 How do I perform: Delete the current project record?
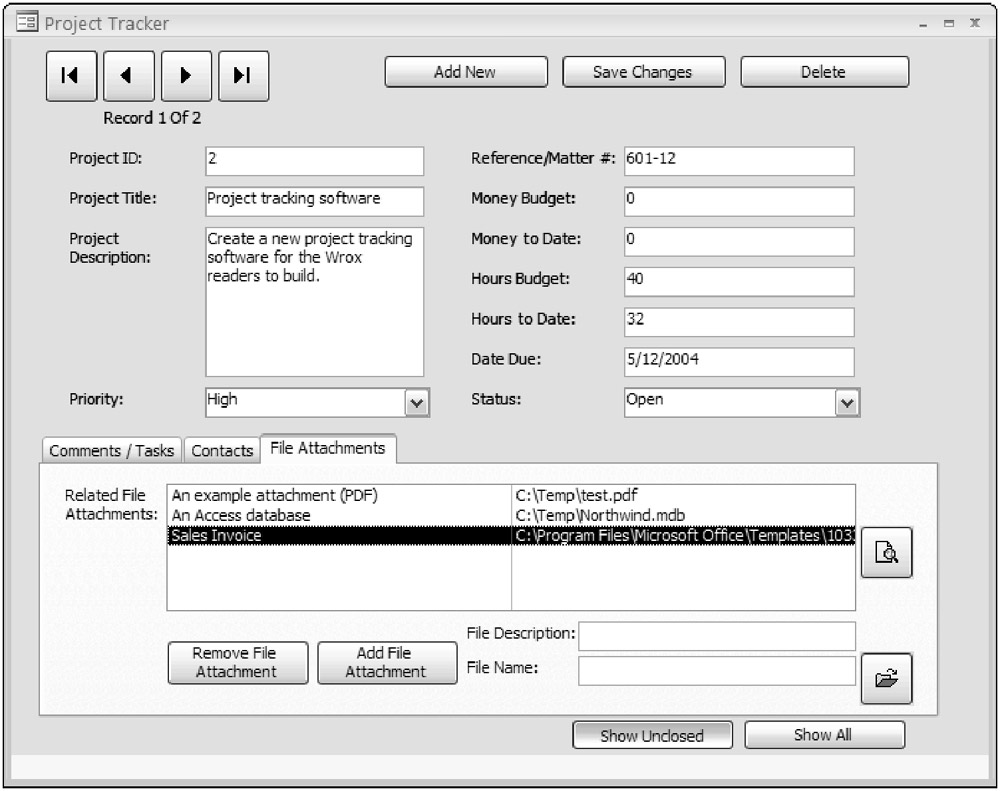[823, 72]
